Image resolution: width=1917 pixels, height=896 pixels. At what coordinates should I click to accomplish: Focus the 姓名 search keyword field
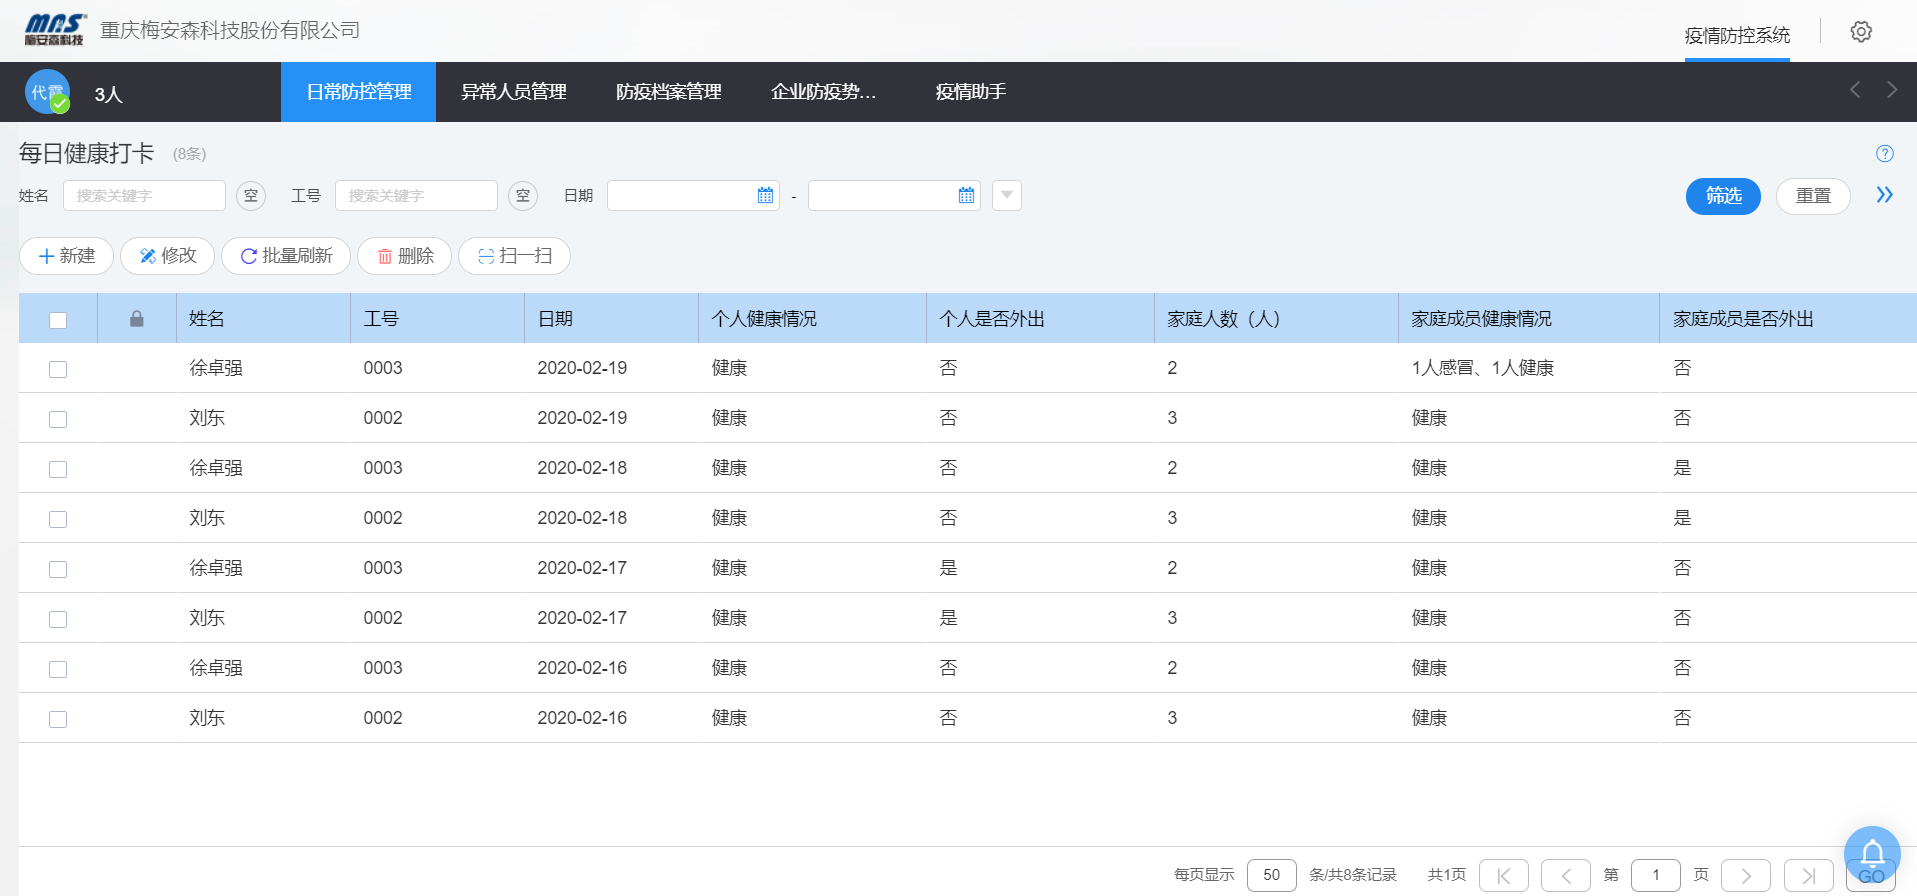[144, 196]
